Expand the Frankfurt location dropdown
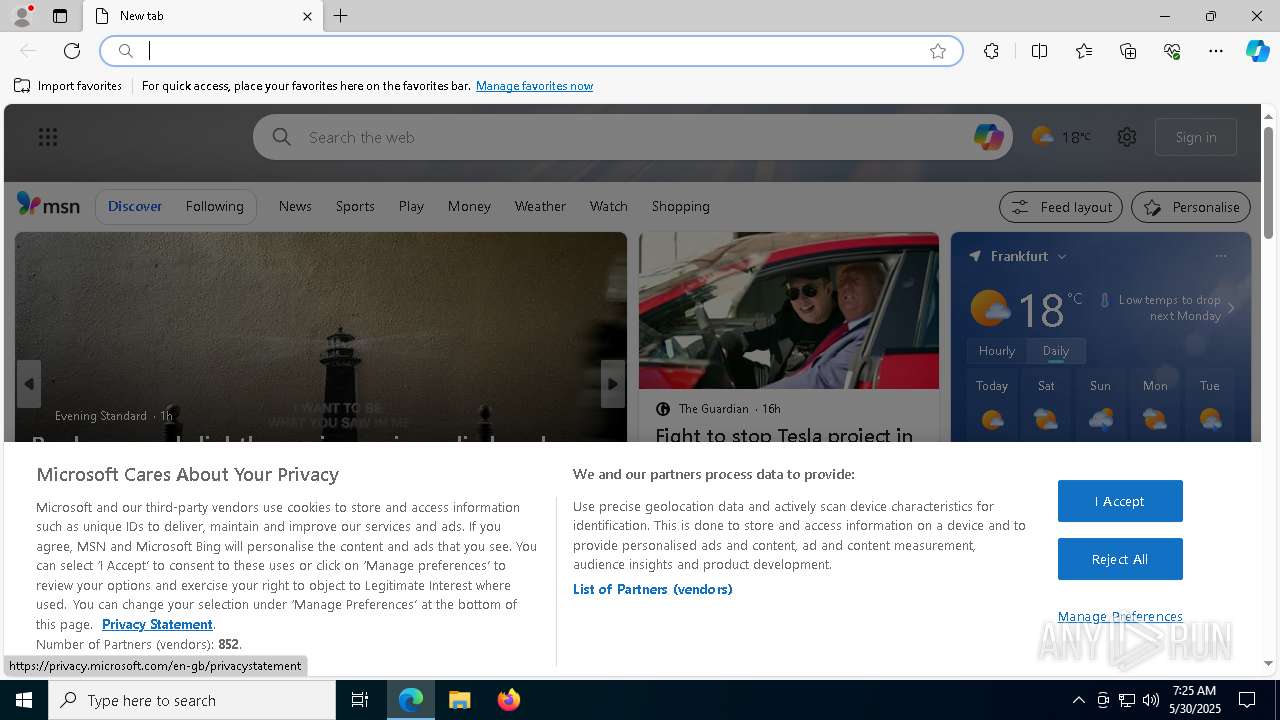 [1062, 257]
